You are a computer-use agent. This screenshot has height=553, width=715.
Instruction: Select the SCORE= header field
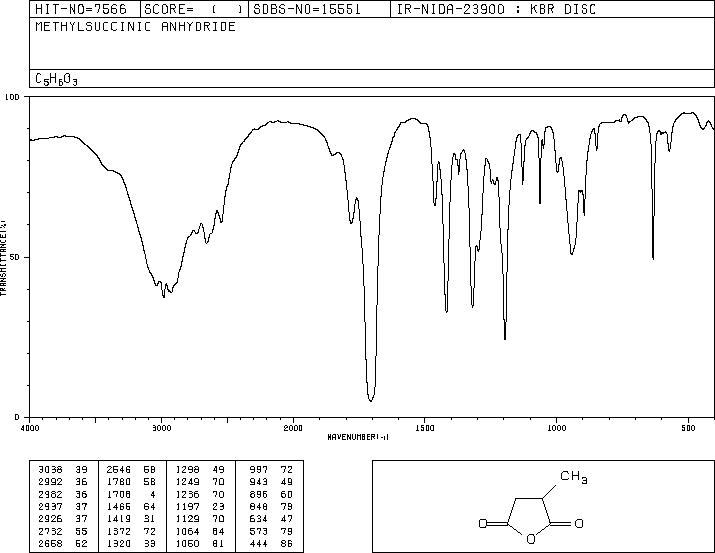[x=194, y=9]
